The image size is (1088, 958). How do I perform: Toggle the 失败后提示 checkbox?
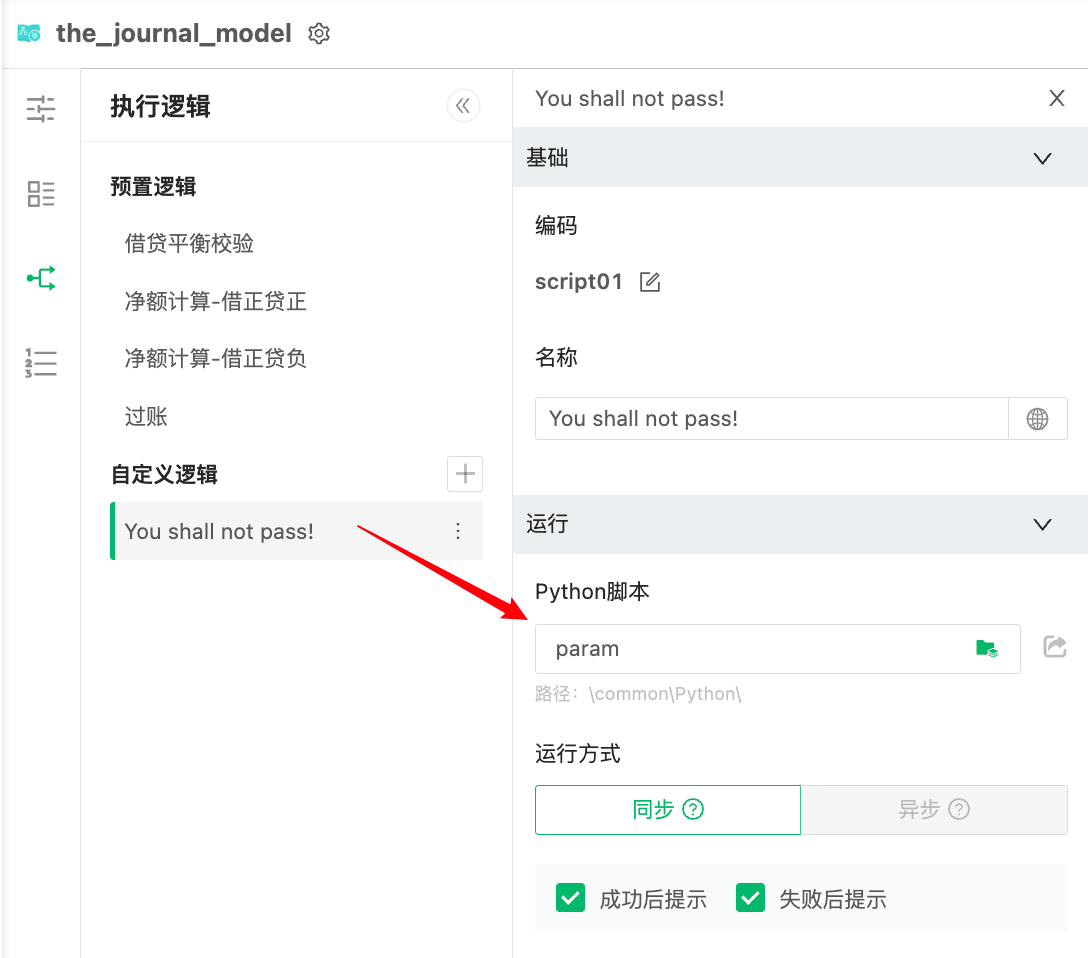(750, 899)
